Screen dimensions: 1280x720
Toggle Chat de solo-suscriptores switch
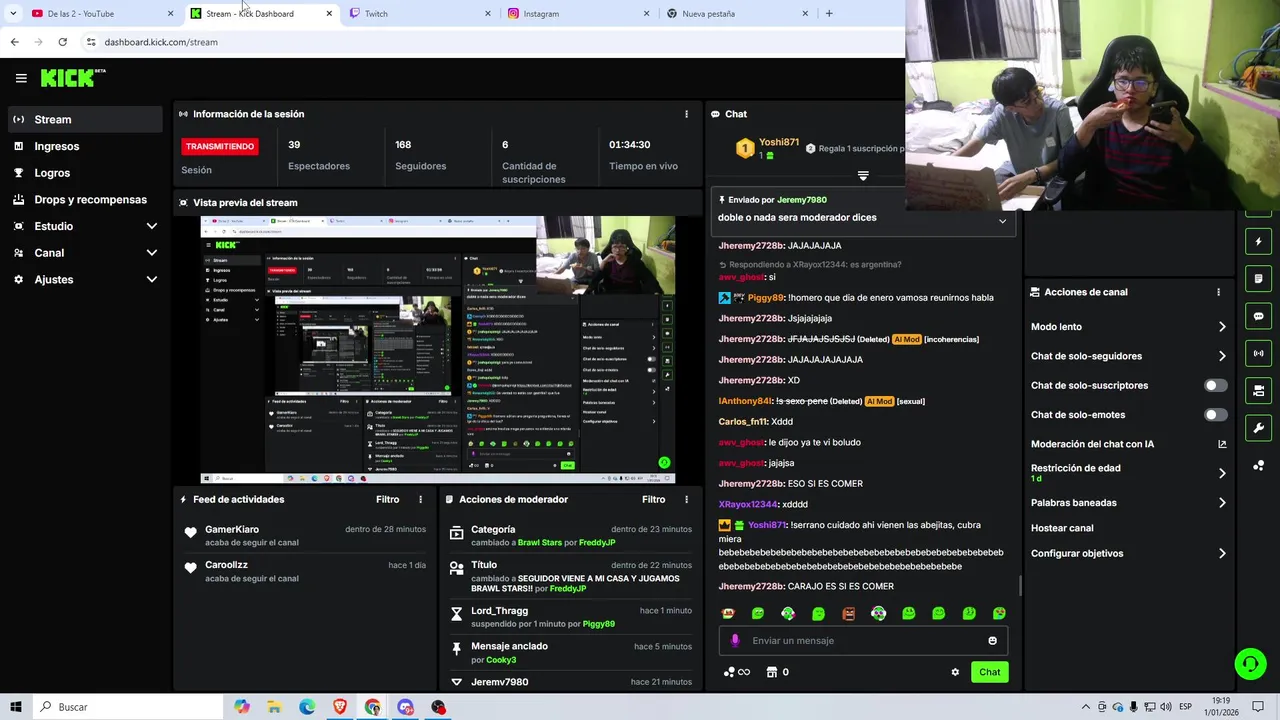1215,385
